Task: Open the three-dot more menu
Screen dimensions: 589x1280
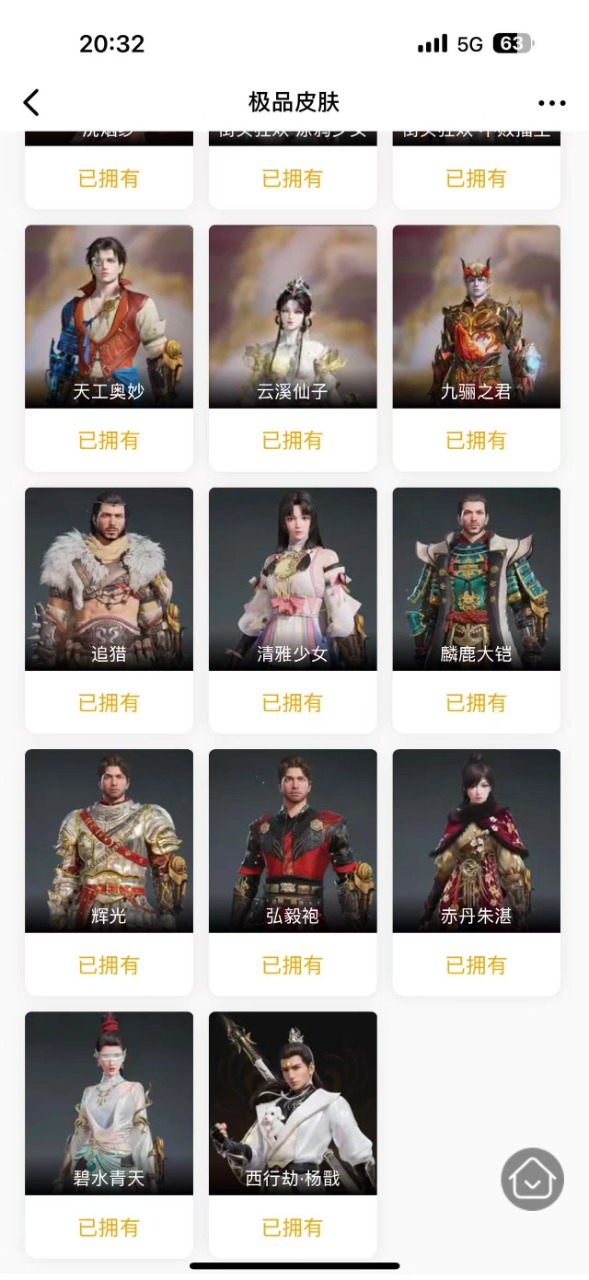Action: pos(552,103)
